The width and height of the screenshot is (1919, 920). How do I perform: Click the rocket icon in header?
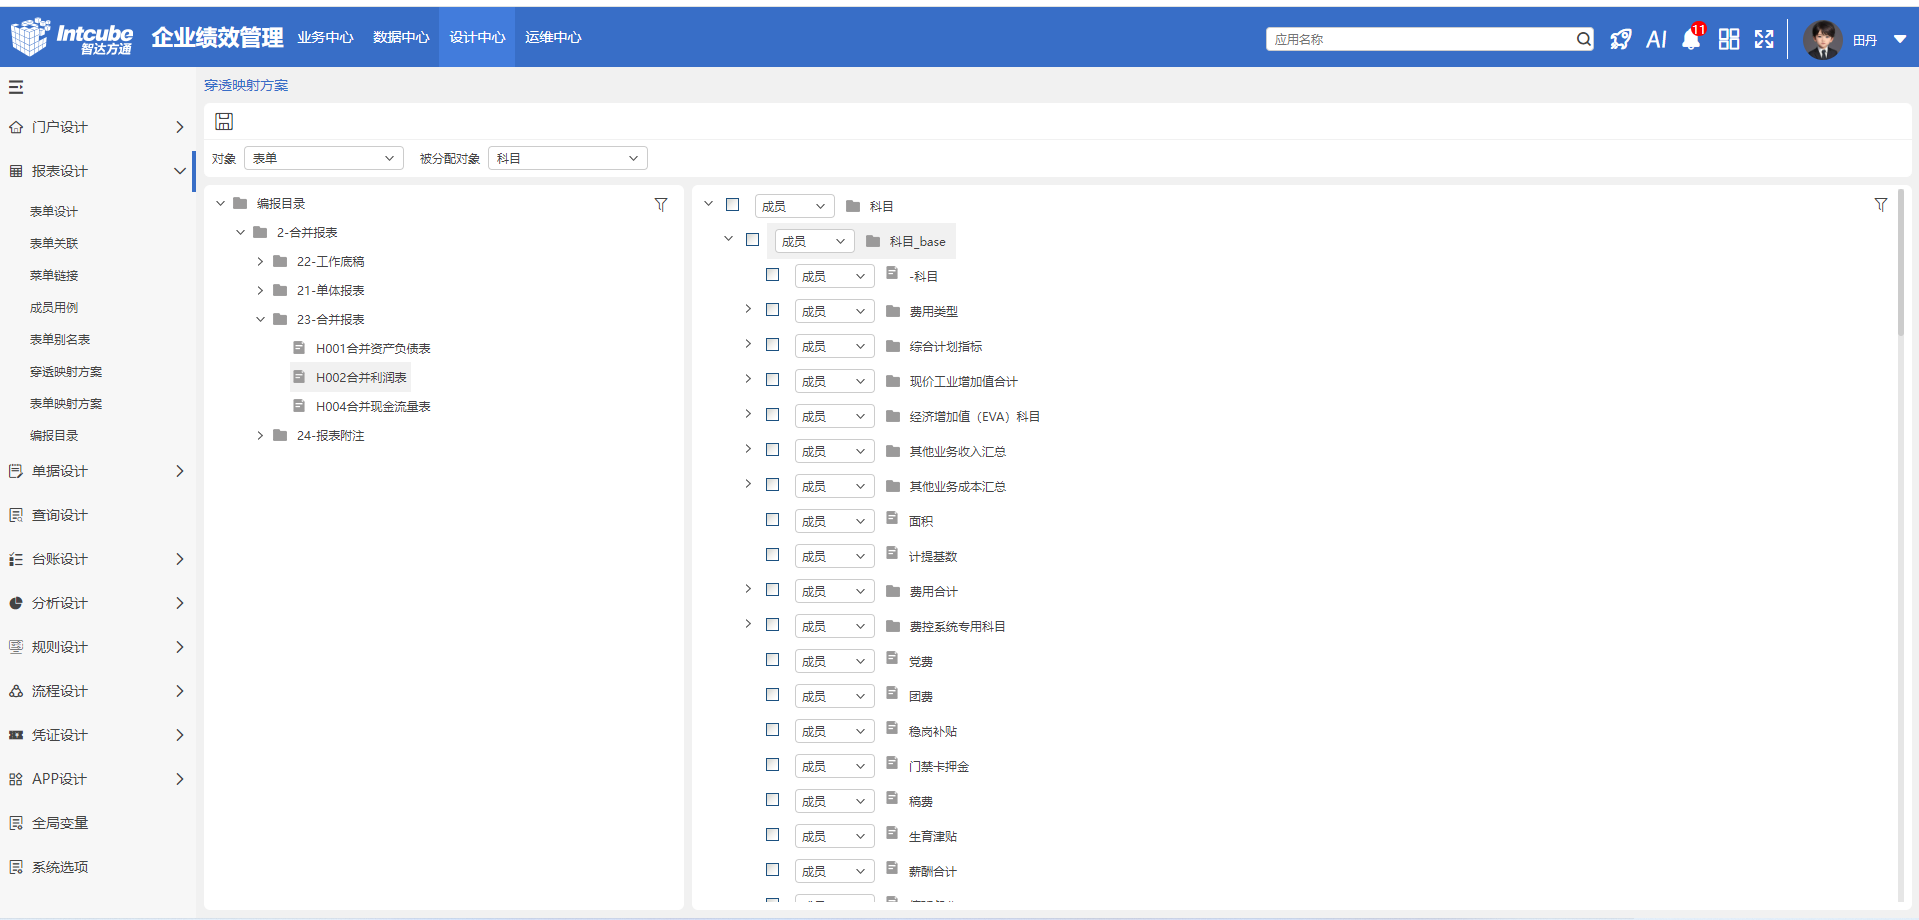tap(1620, 39)
